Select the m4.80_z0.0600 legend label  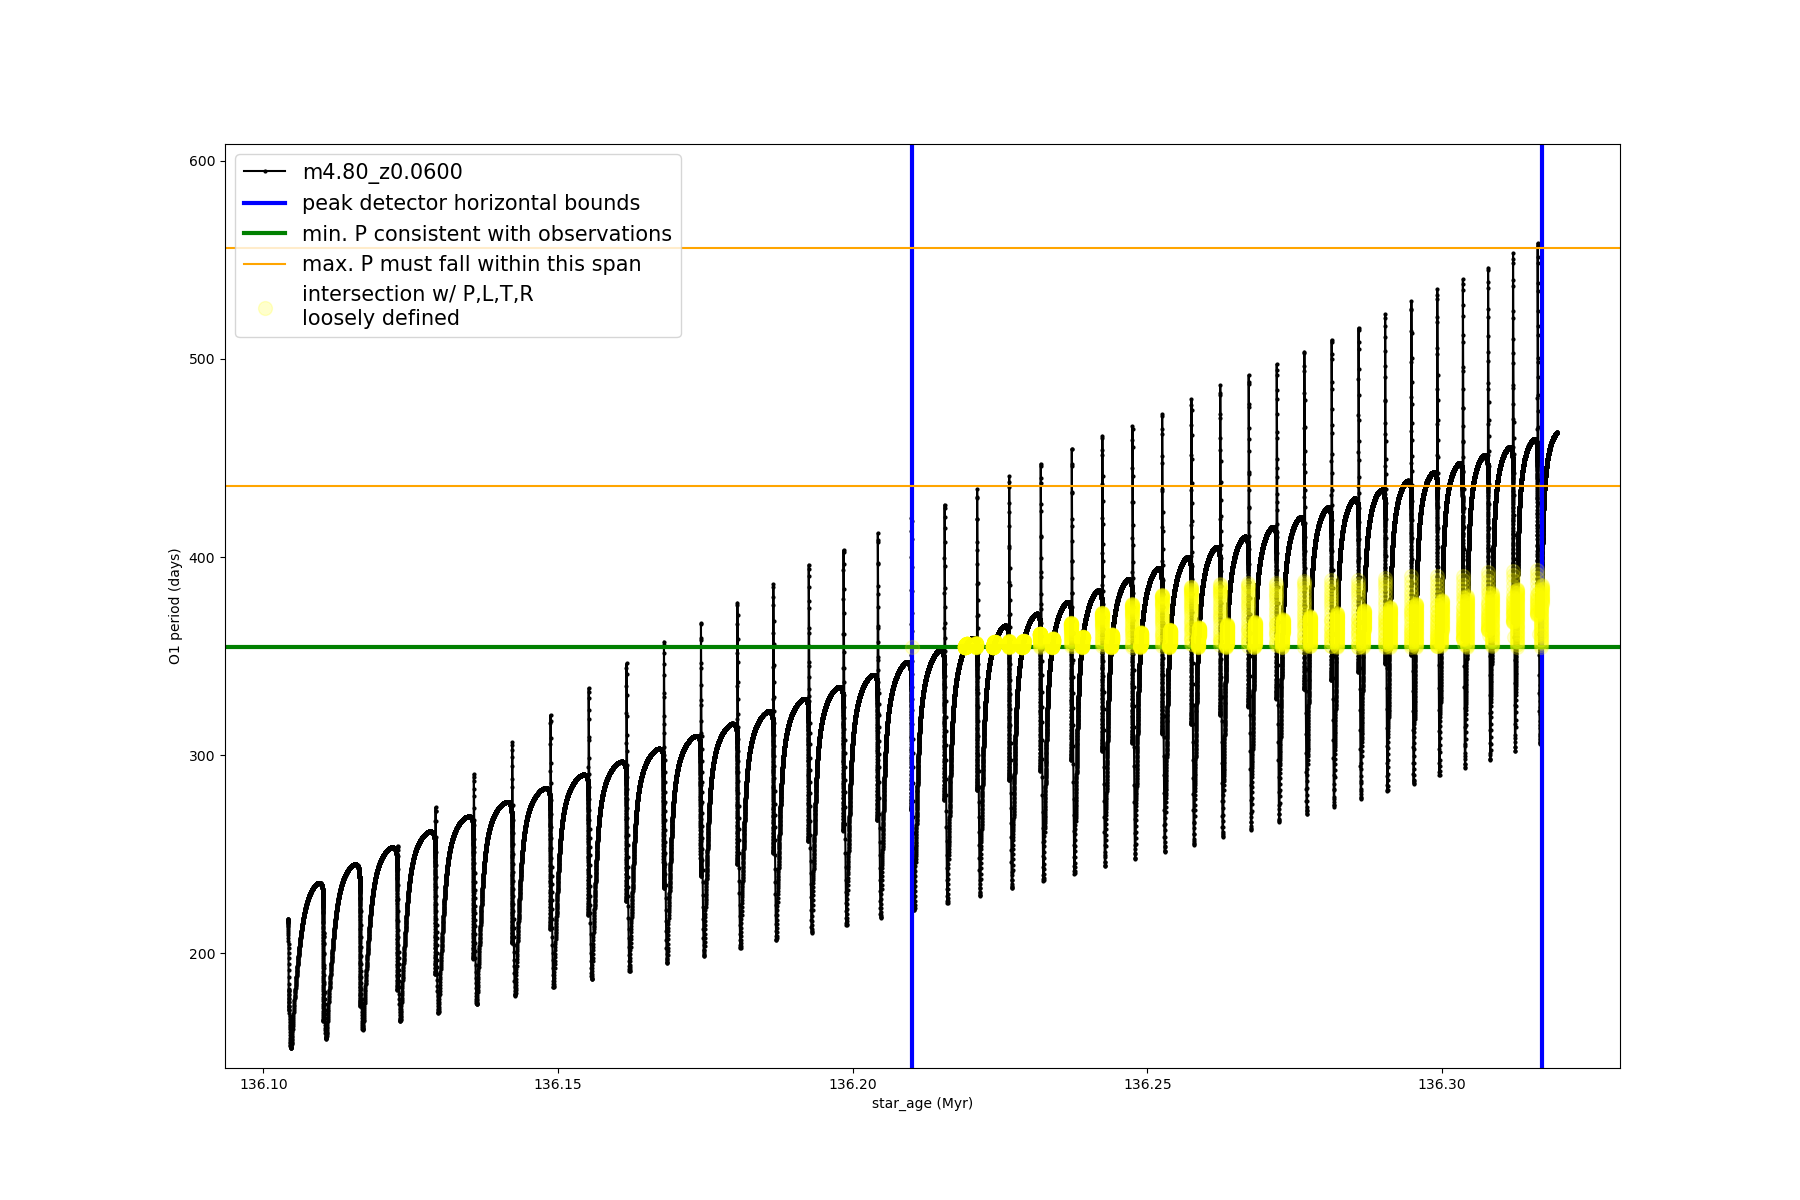pos(382,172)
